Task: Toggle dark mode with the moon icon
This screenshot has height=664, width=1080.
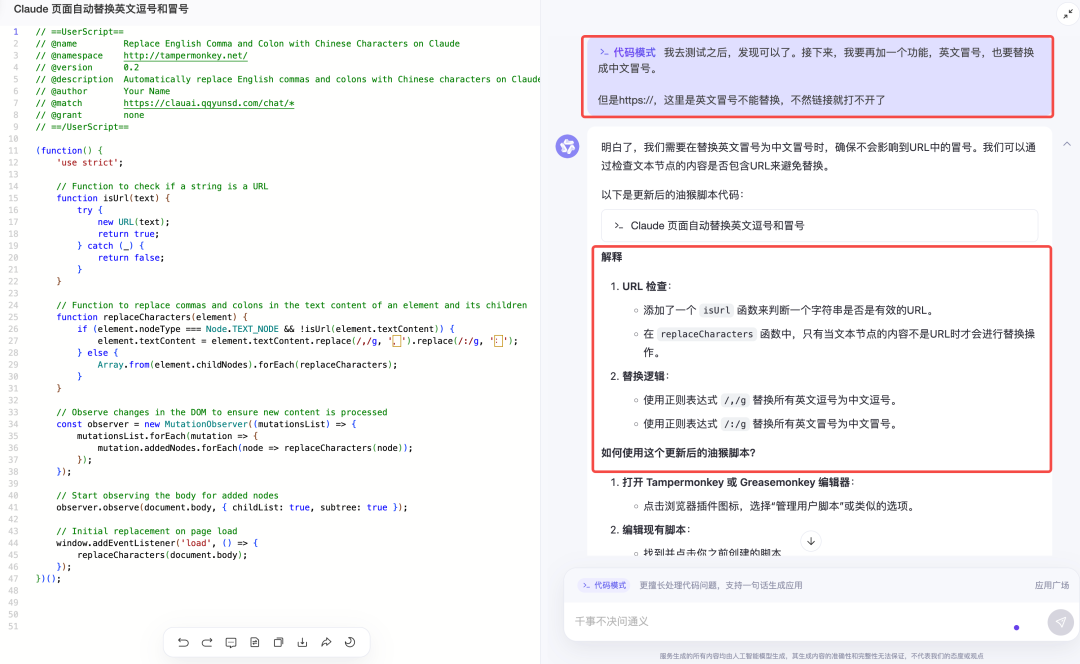Action: 350,642
